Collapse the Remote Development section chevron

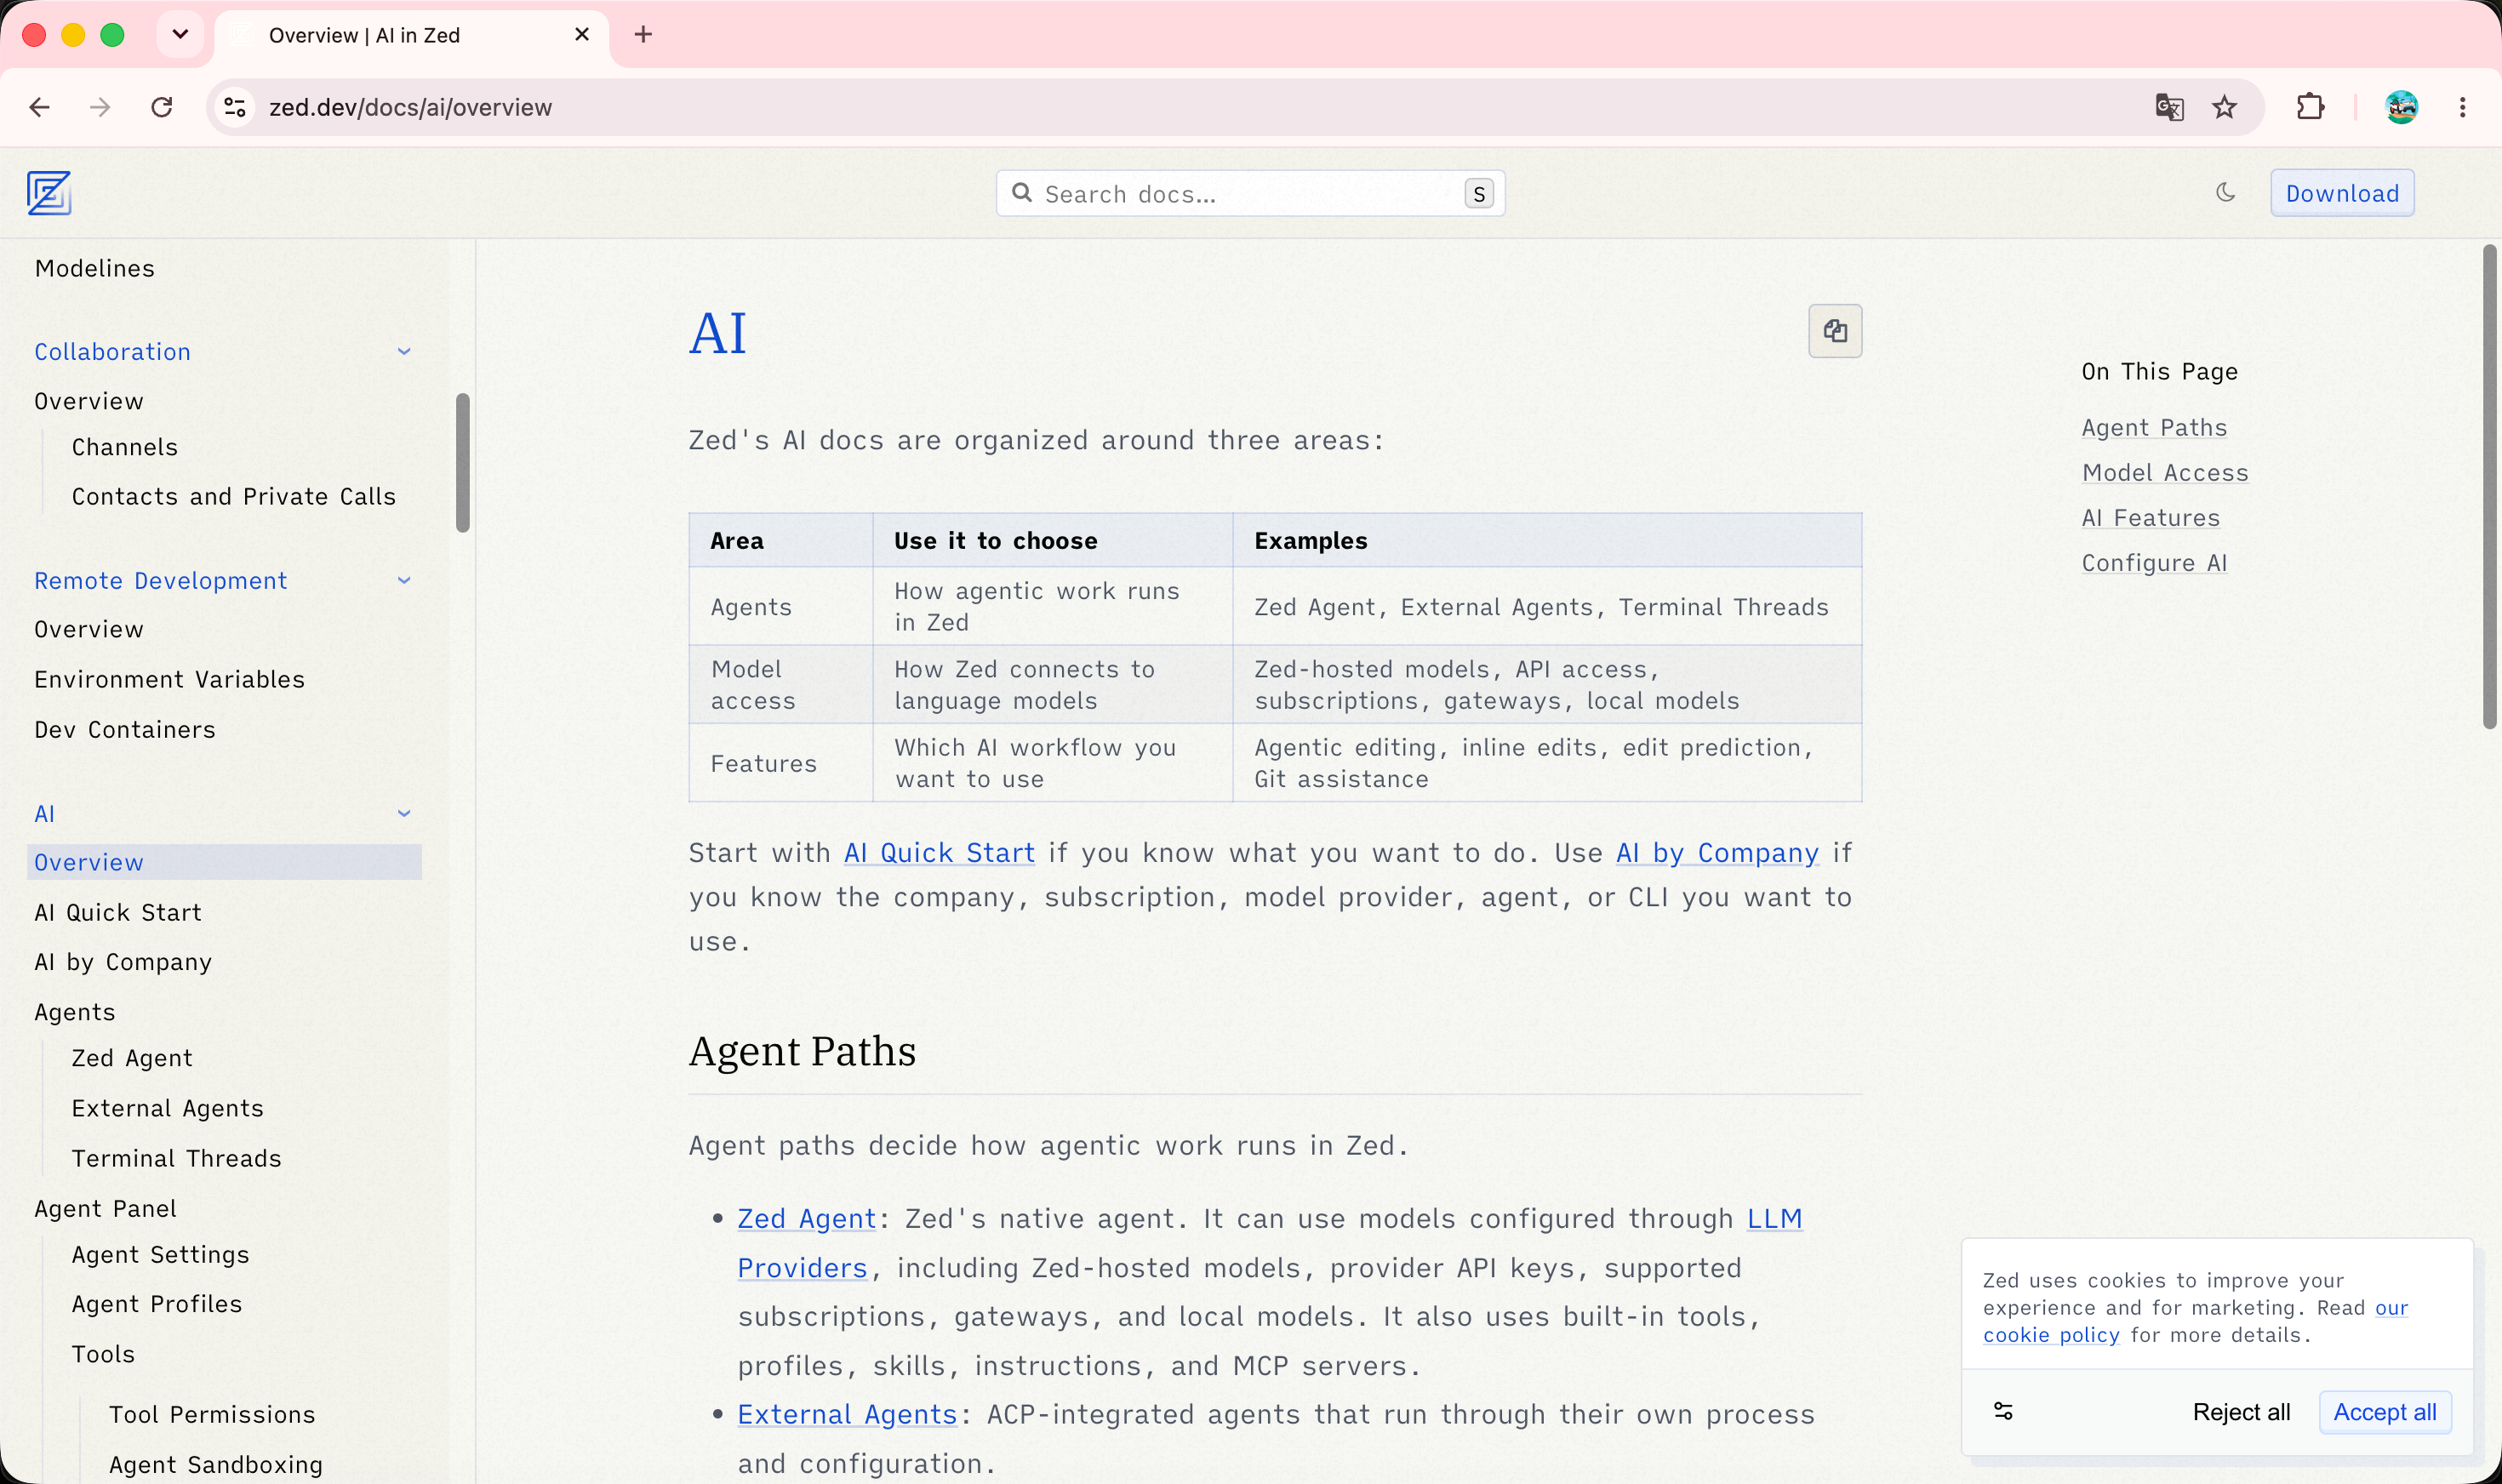pos(404,580)
